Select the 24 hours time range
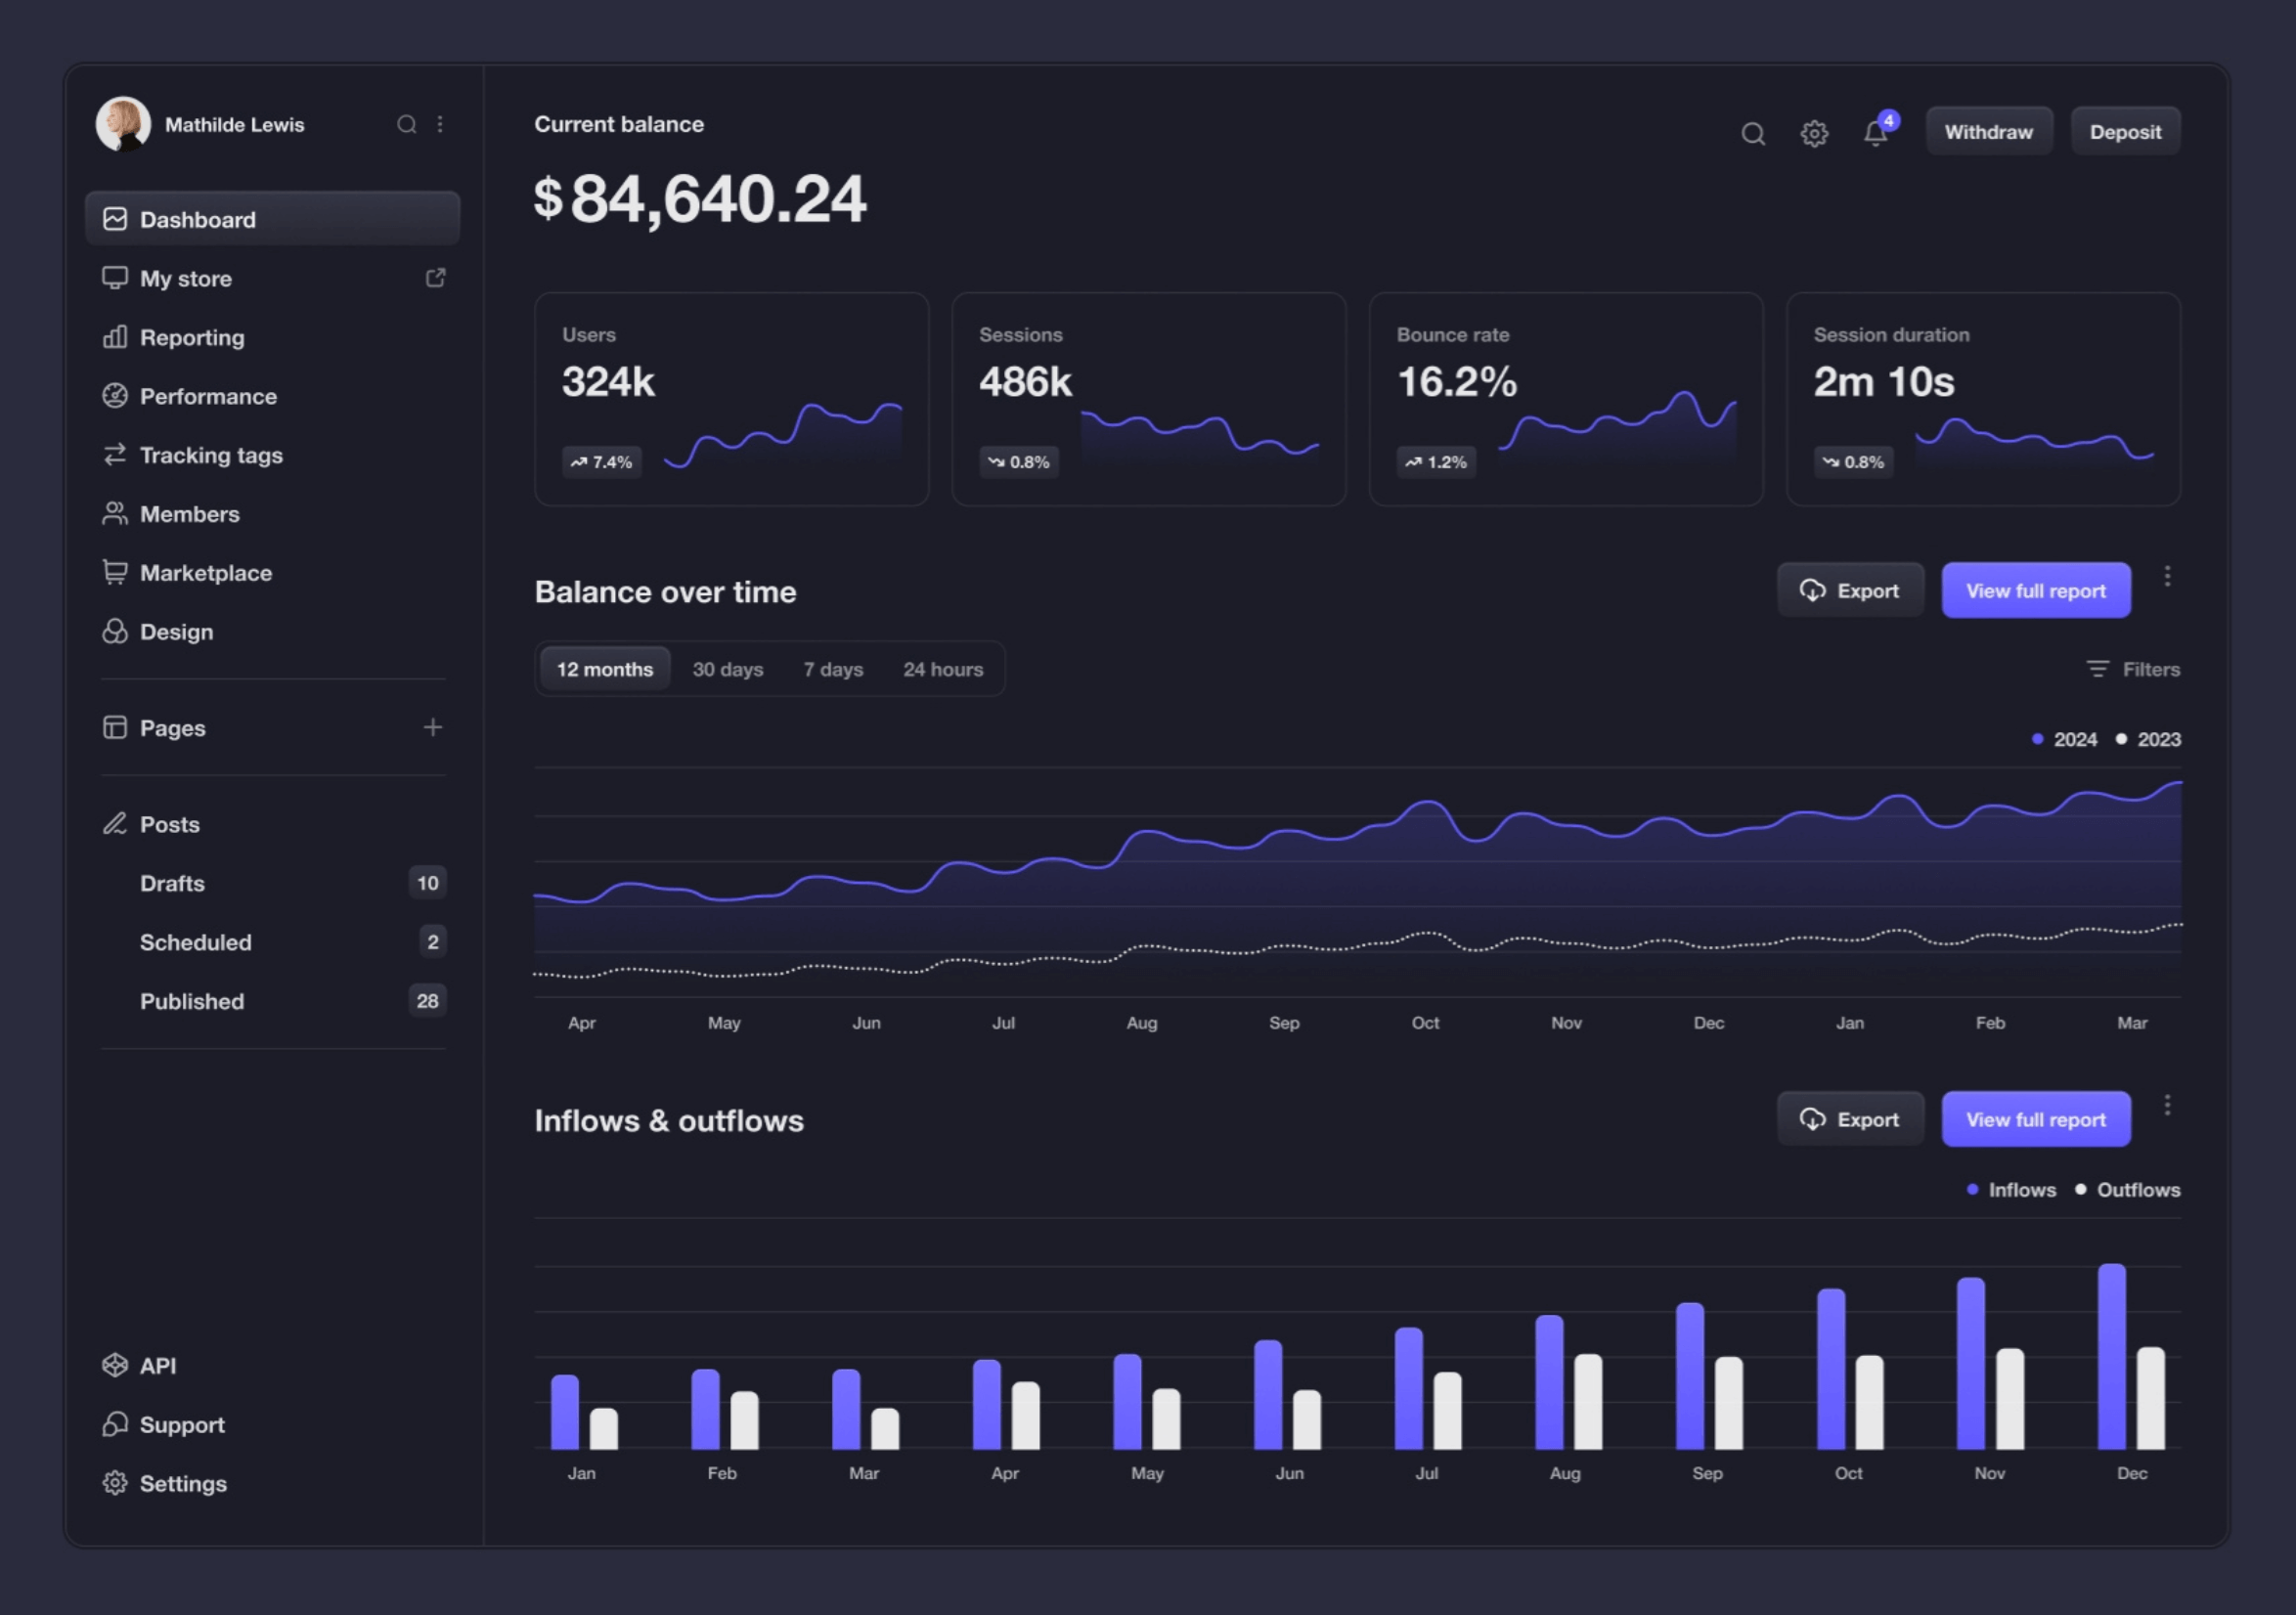This screenshot has width=2296, height=1615. coord(942,669)
